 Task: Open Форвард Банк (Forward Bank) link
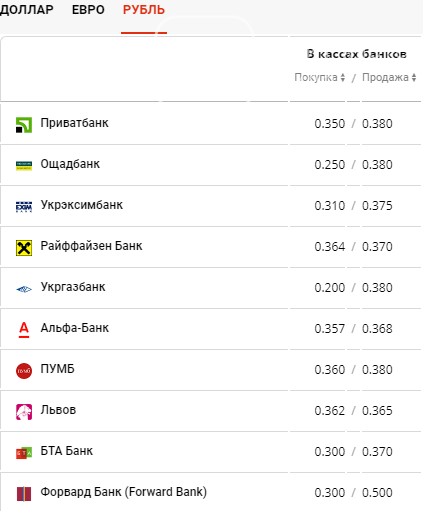(124, 492)
